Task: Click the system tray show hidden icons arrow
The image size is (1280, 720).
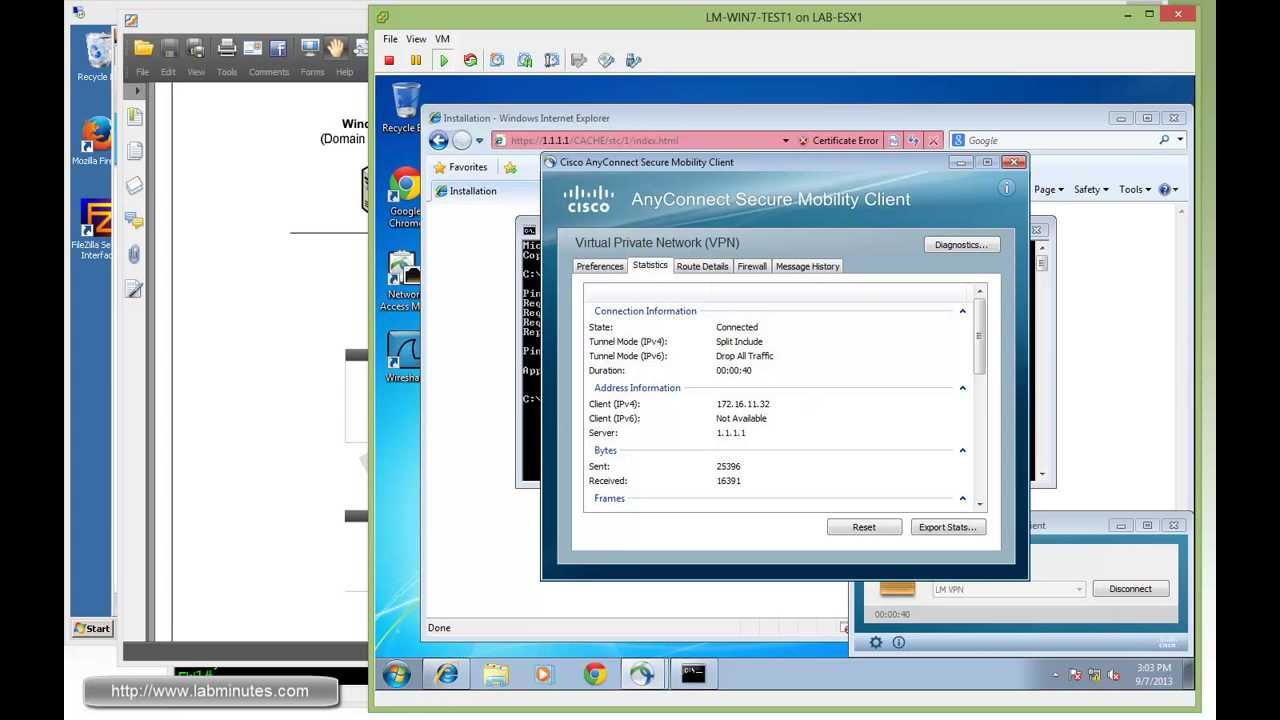Action: coord(1055,675)
